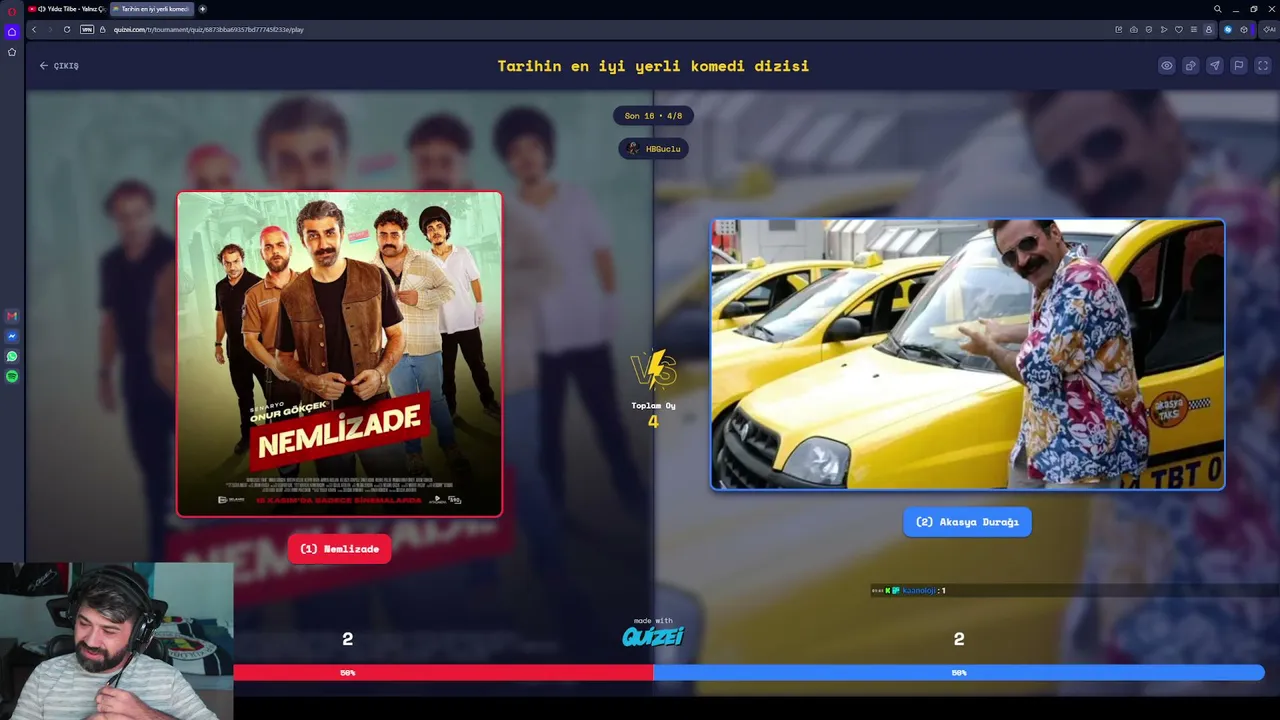Click the quiz title 'Tarihin en iyi yerli komedi dizisi'
The image size is (1280, 720).
click(653, 66)
